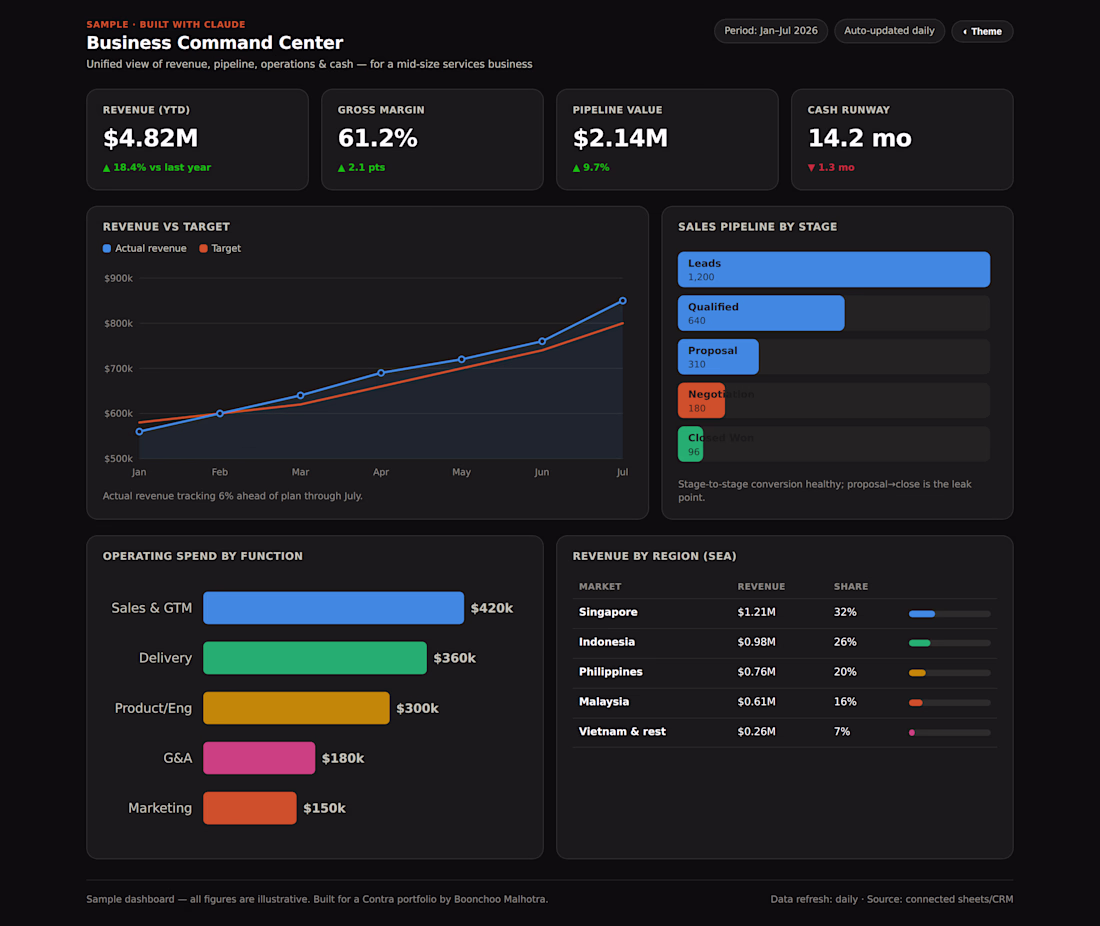Image resolution: width=1100 pixels, height=926 pixels.
Task: Sort by the SHARE column header
Action: pos(851,586)
